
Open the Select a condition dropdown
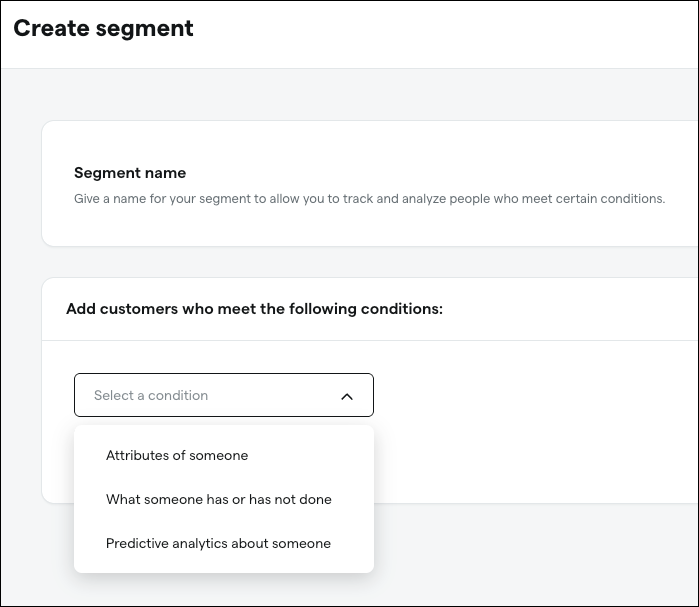tap(224, 395)
